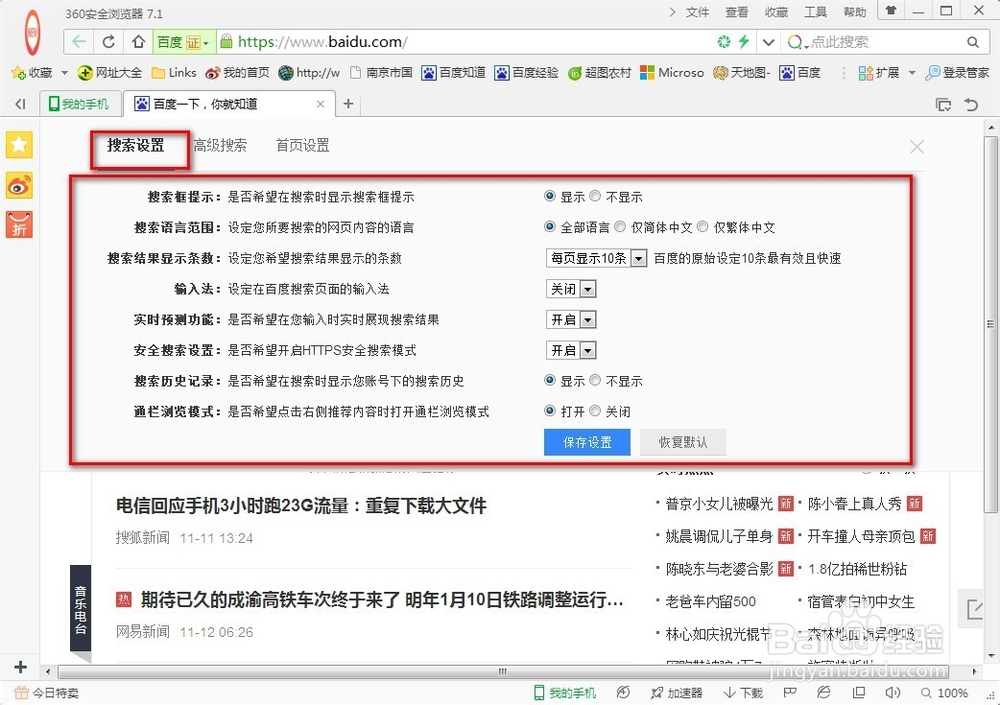Open the 期待已久的成渝高铁 news link
Image resolution: width=1000 pixels, height=705 pixels.
382,600
